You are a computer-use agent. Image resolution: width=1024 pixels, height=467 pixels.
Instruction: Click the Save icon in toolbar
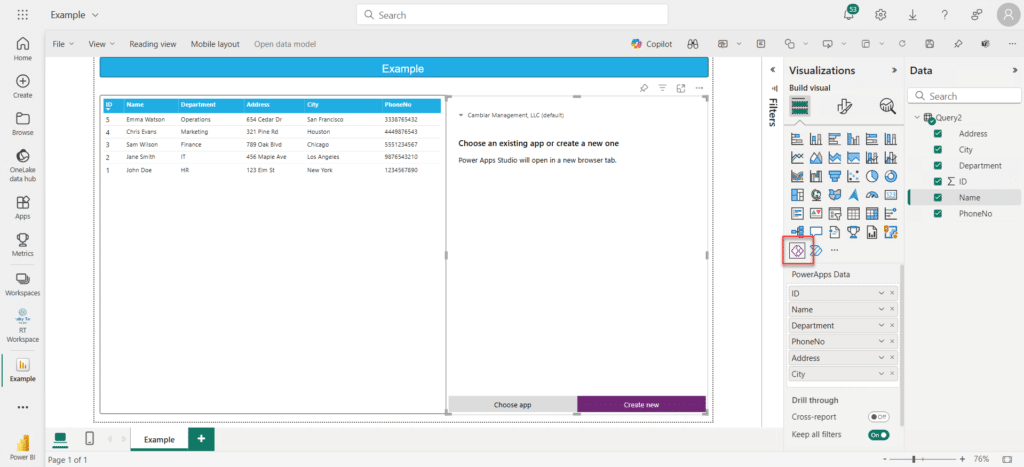930,44
